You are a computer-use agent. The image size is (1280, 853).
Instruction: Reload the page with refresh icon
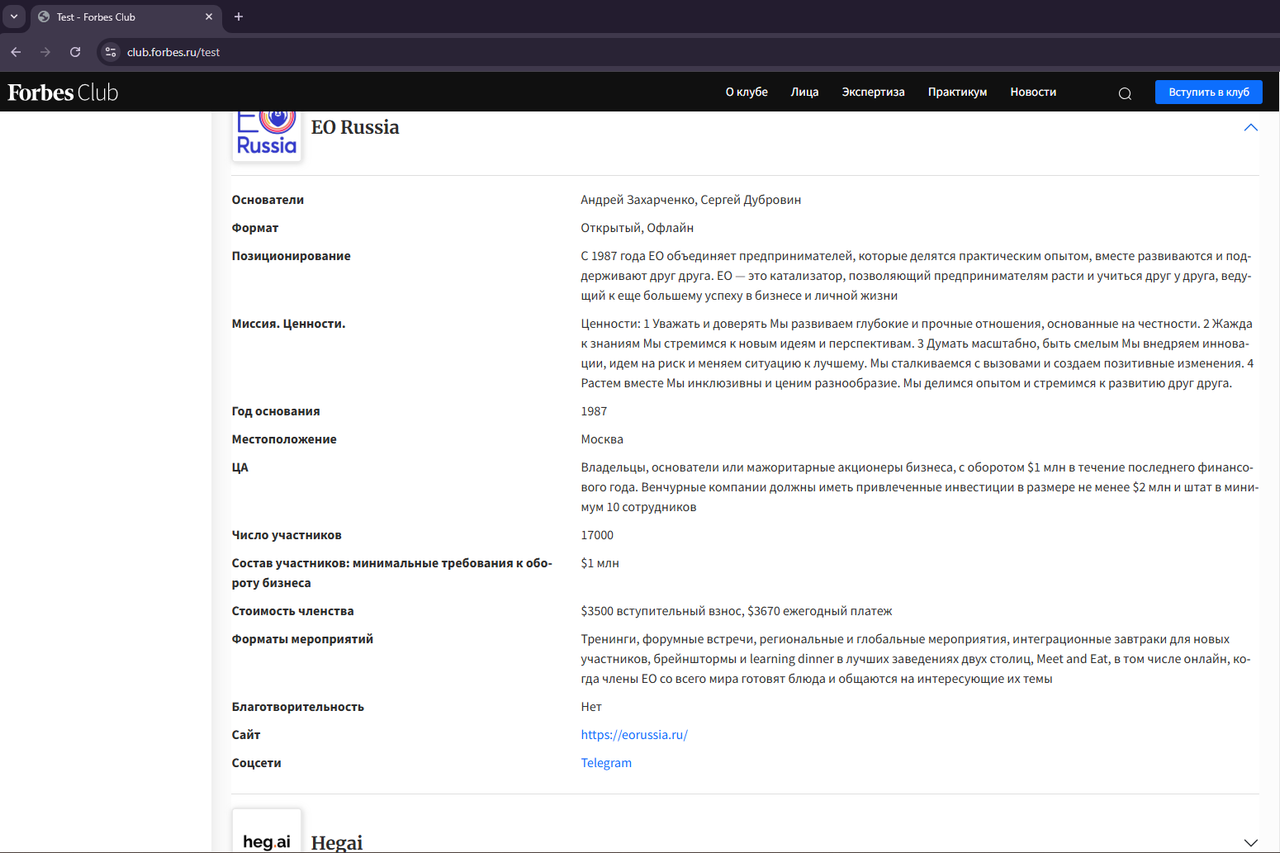click(75, 52)
